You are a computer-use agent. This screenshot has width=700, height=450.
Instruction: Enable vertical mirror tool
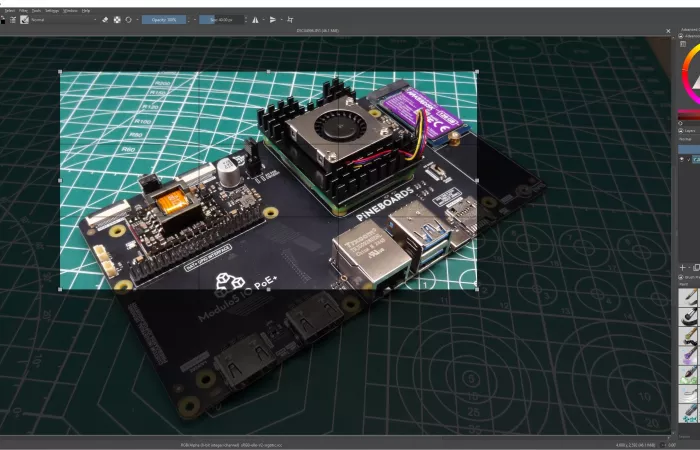tap(273, 19)
